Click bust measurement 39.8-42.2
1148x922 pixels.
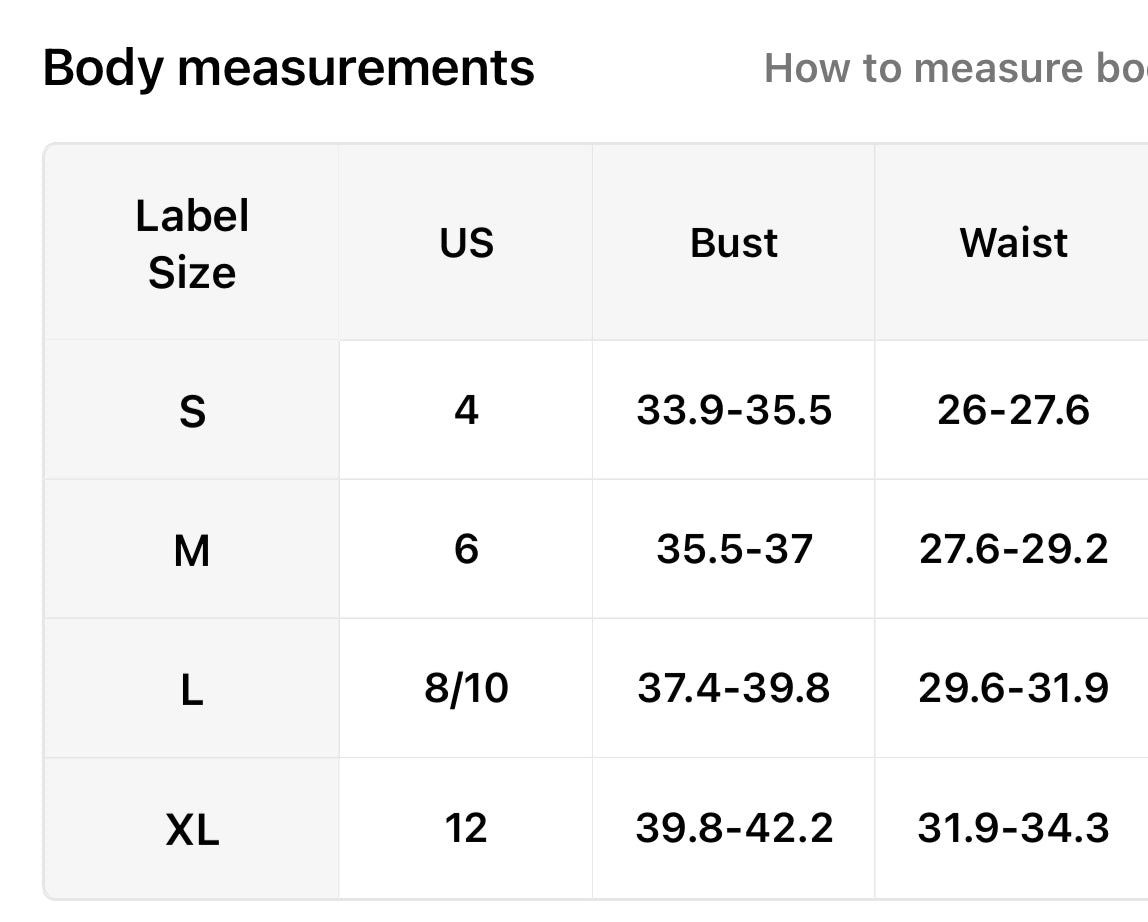click(x=734, y=828)
